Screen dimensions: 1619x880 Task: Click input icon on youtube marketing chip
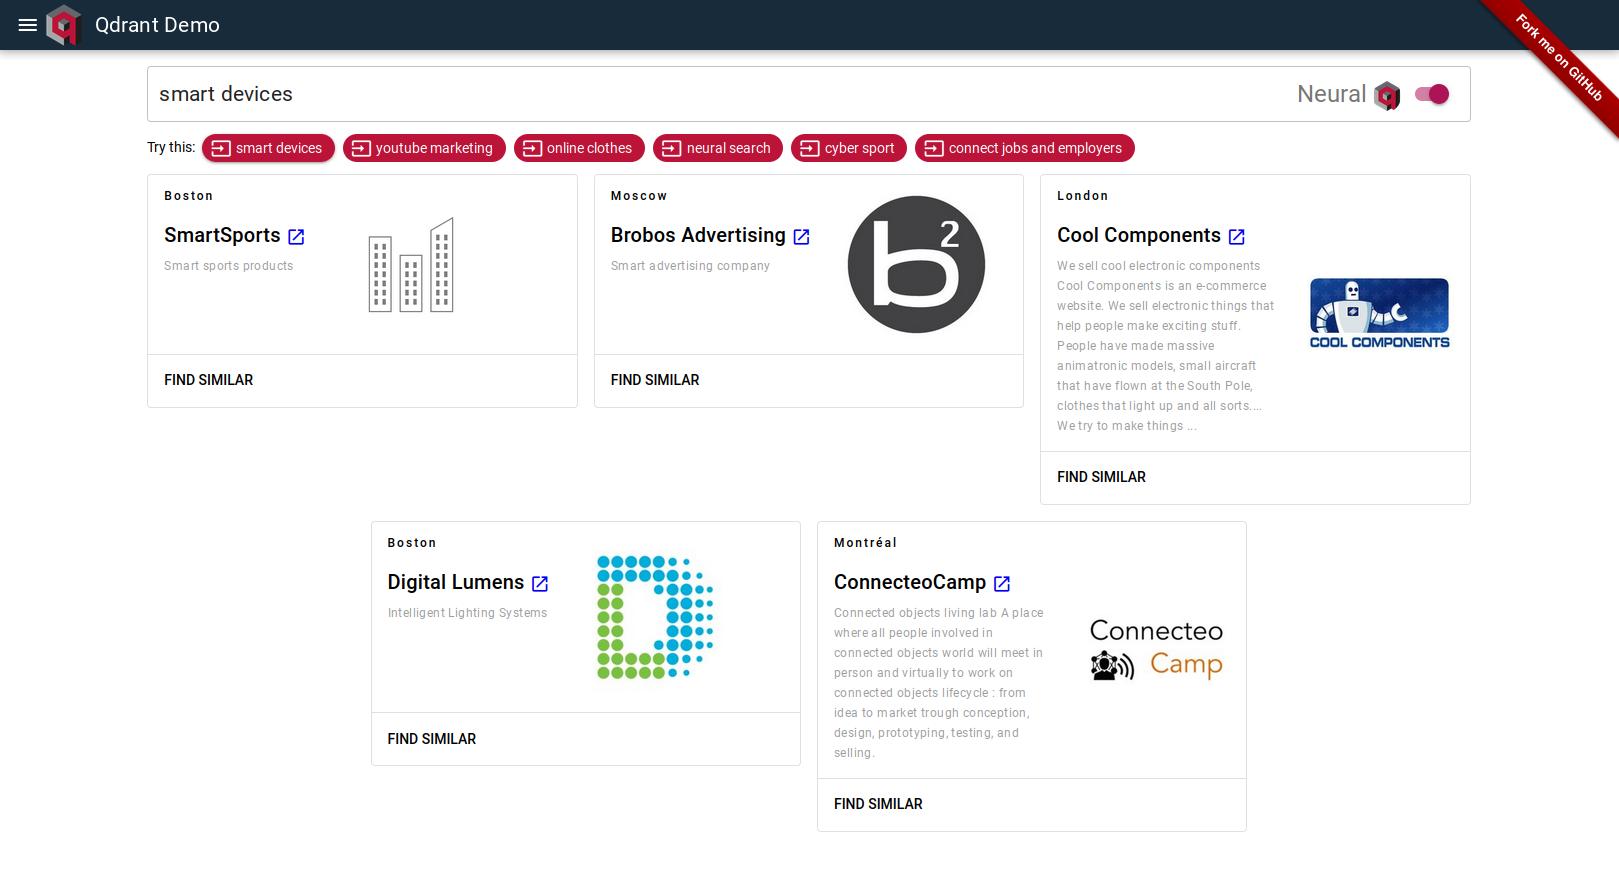tap(361, 148)
